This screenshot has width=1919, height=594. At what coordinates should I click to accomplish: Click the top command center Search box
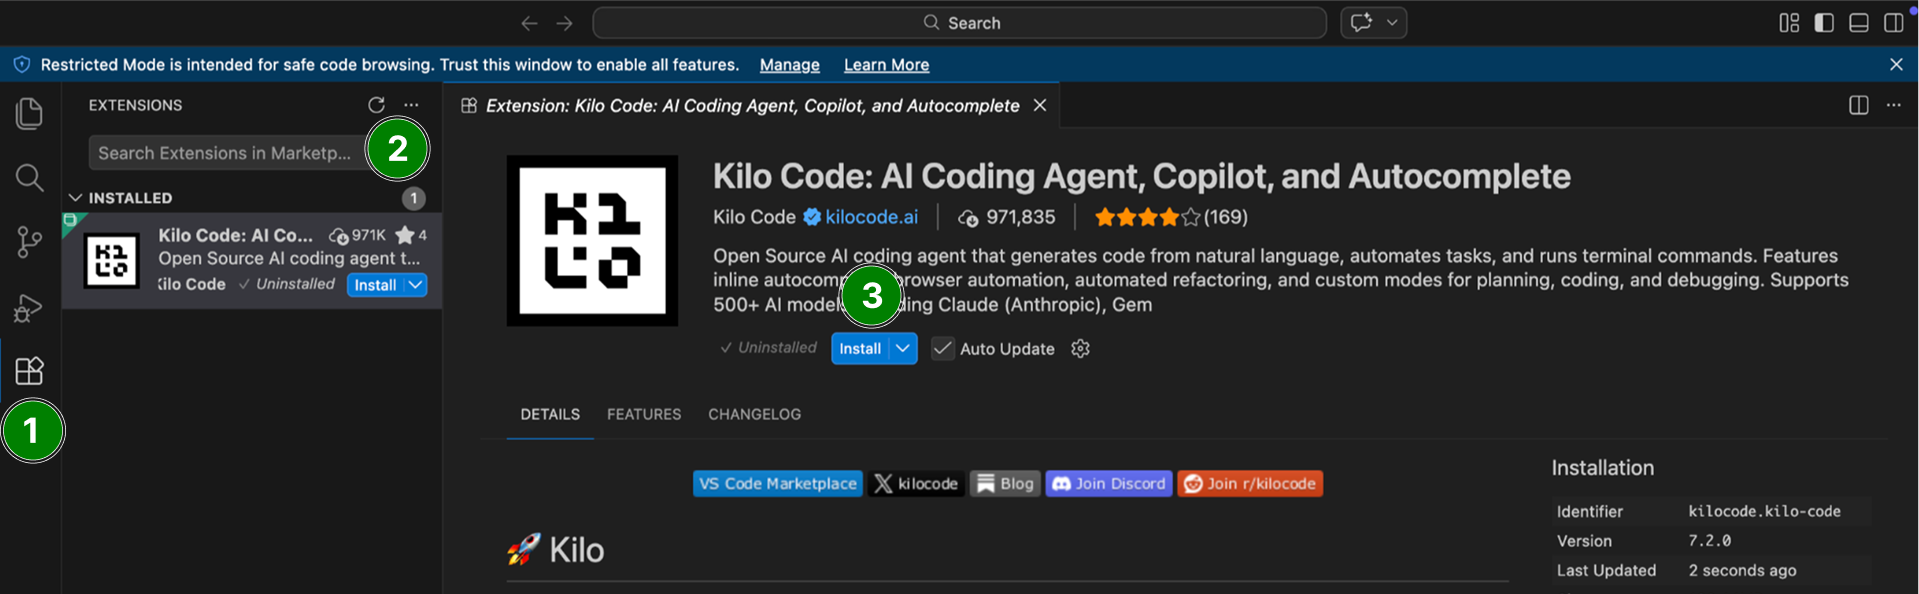(960, 22)
